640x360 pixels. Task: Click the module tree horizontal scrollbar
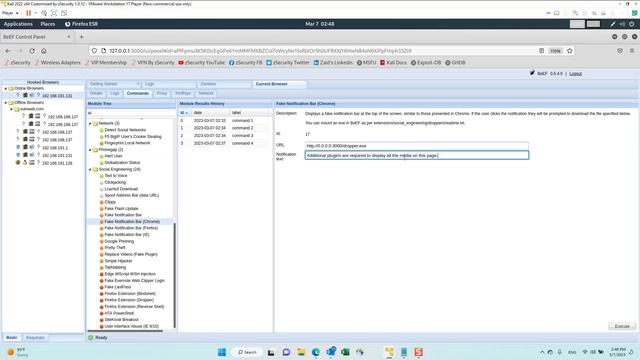click(125, 331)
